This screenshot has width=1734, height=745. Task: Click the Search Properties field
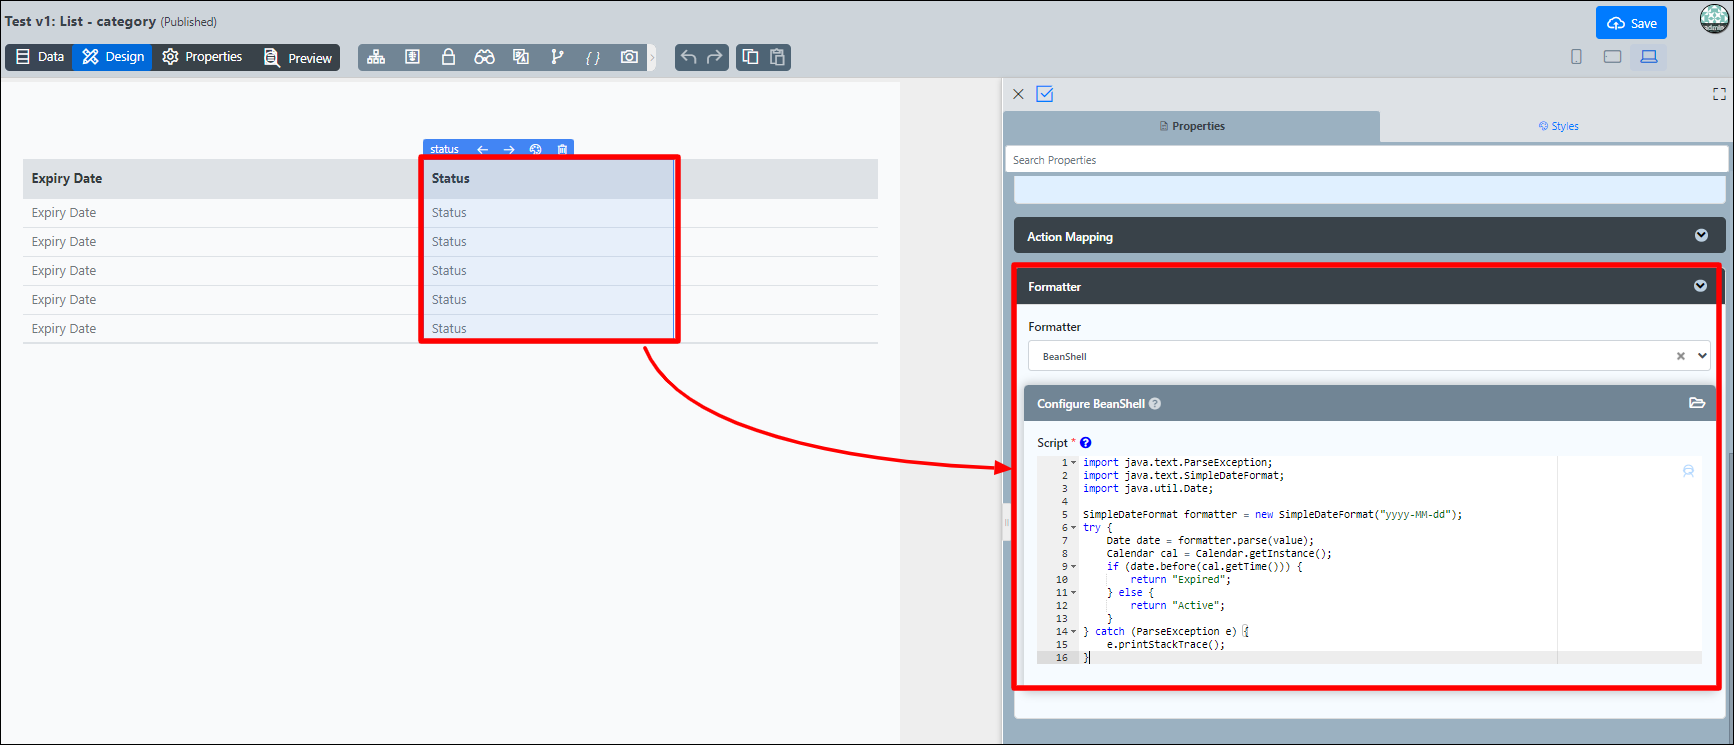(1366, 160)
